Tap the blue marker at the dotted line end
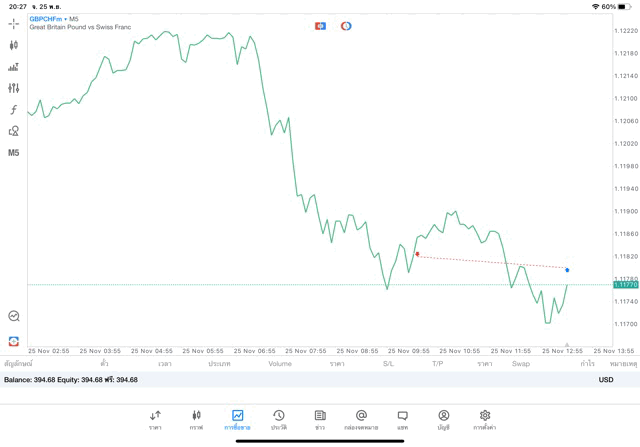The width and height of the screenshot is (640, 447). (567, 270)
